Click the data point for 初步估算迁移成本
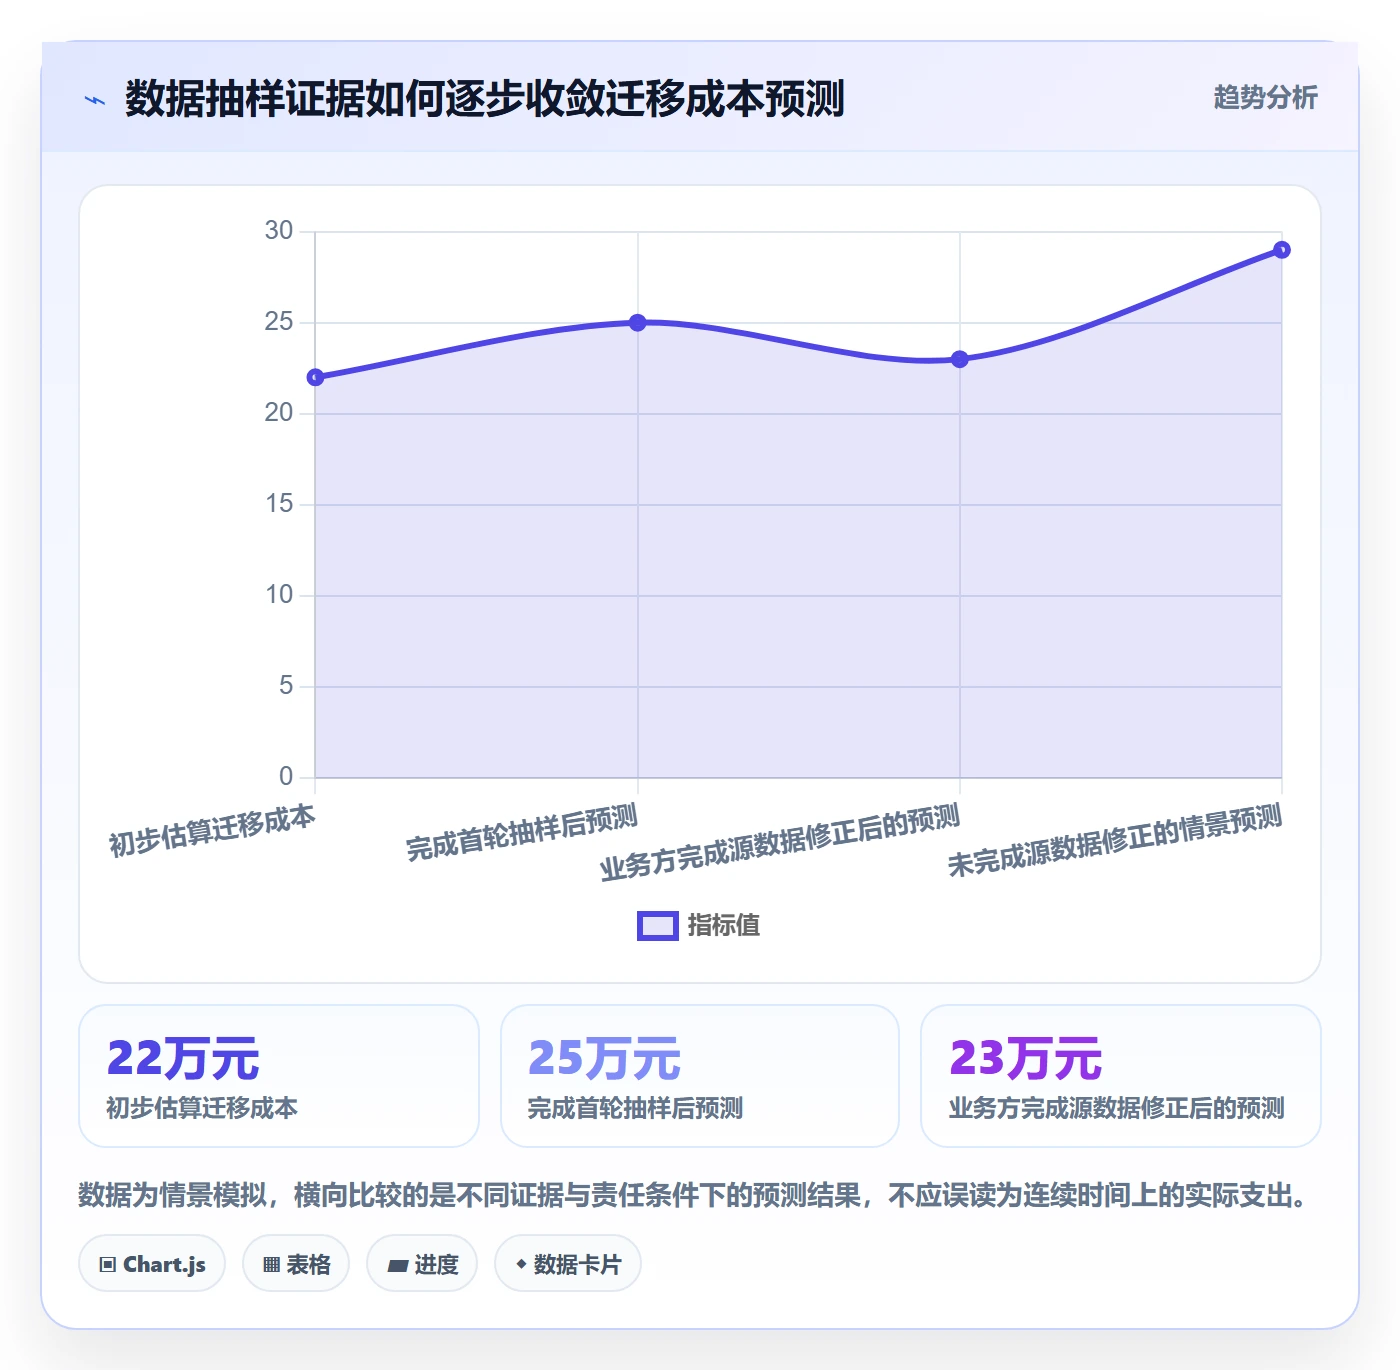The height and width of the screenshot is (1370, 1400). (315, 377)
